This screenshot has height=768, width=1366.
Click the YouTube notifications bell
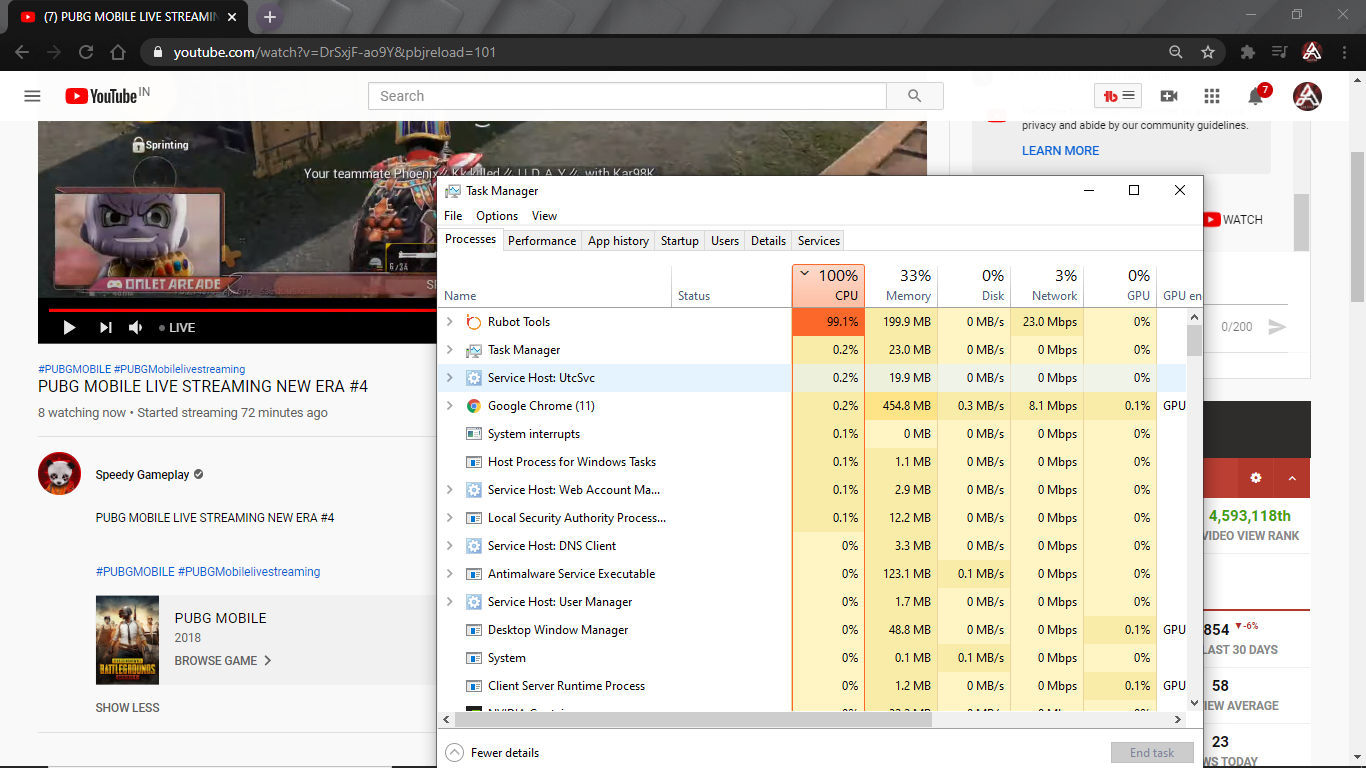click(1255, 96)
